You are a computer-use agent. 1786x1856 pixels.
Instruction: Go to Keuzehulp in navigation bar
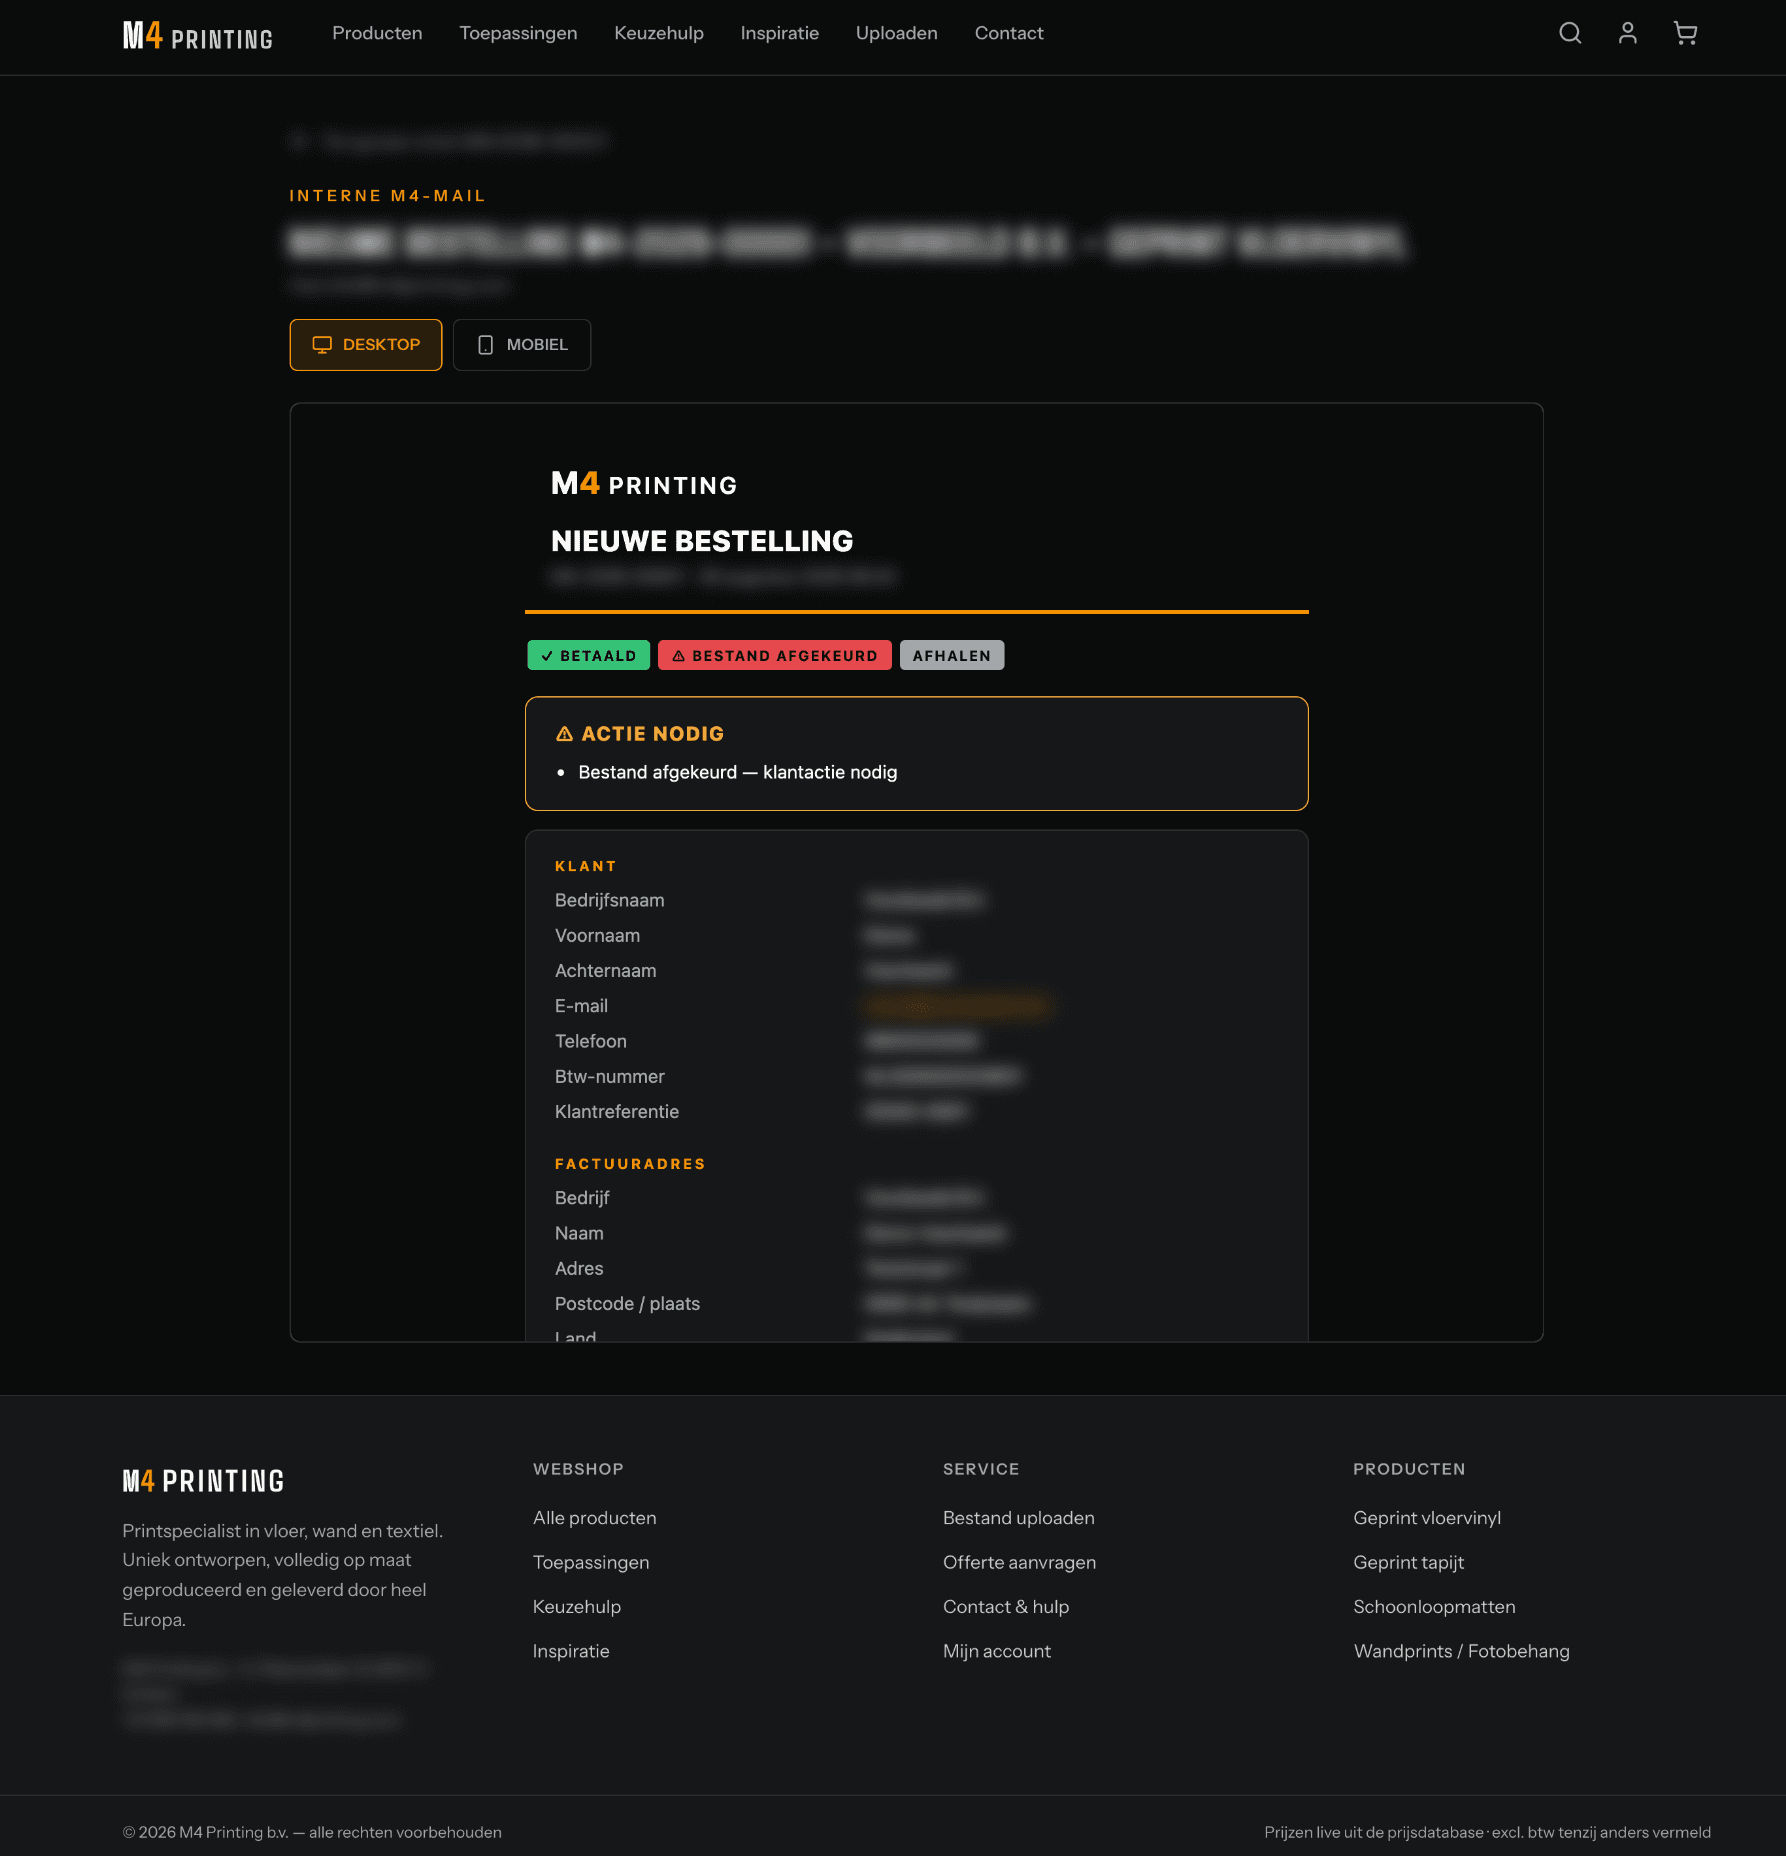[659, 33]
